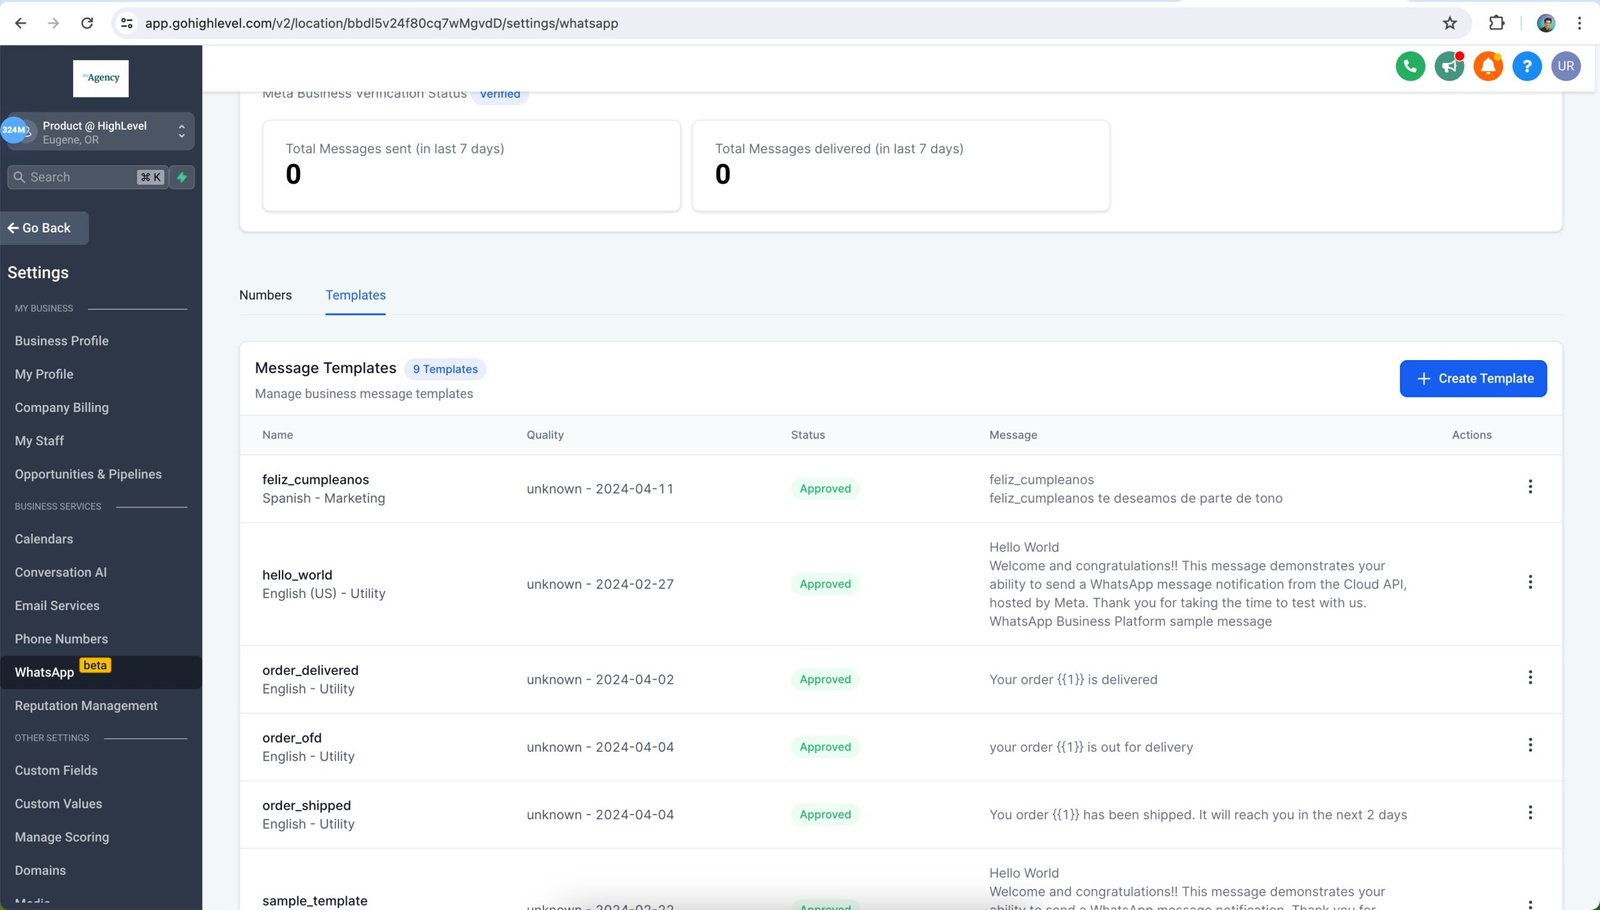Click the Go Back button
The image size is (1600, 910).
tap(45, 228)
